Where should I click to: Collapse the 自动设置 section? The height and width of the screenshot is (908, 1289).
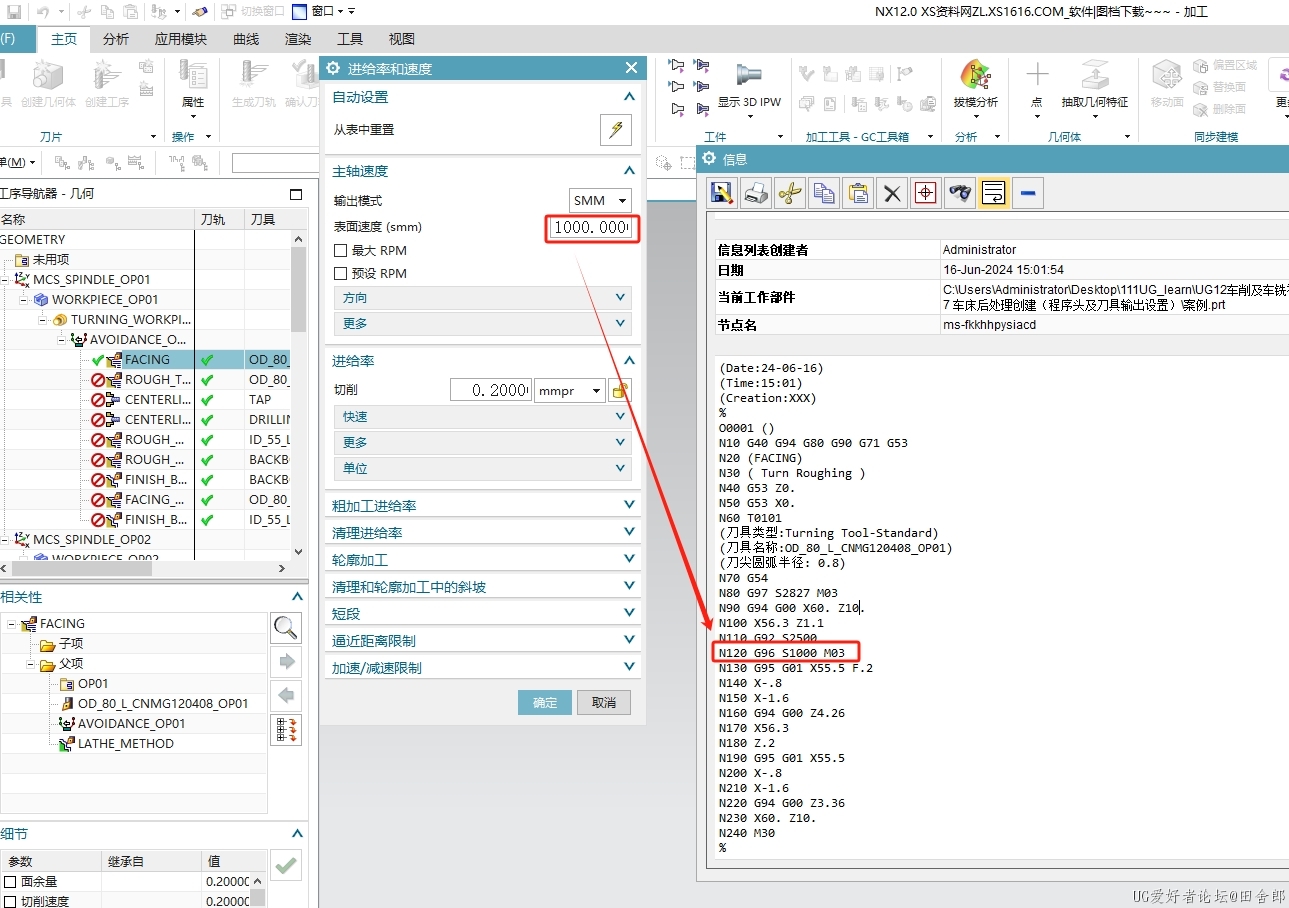(x=629, y=97)
